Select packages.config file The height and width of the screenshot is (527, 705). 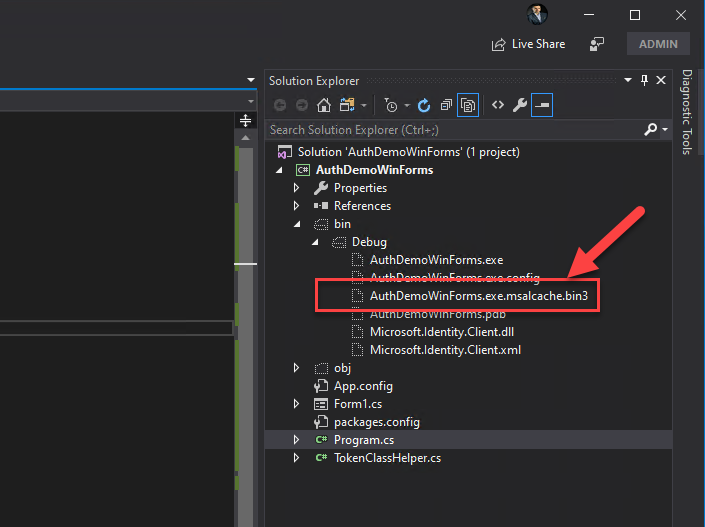(376, 422)
